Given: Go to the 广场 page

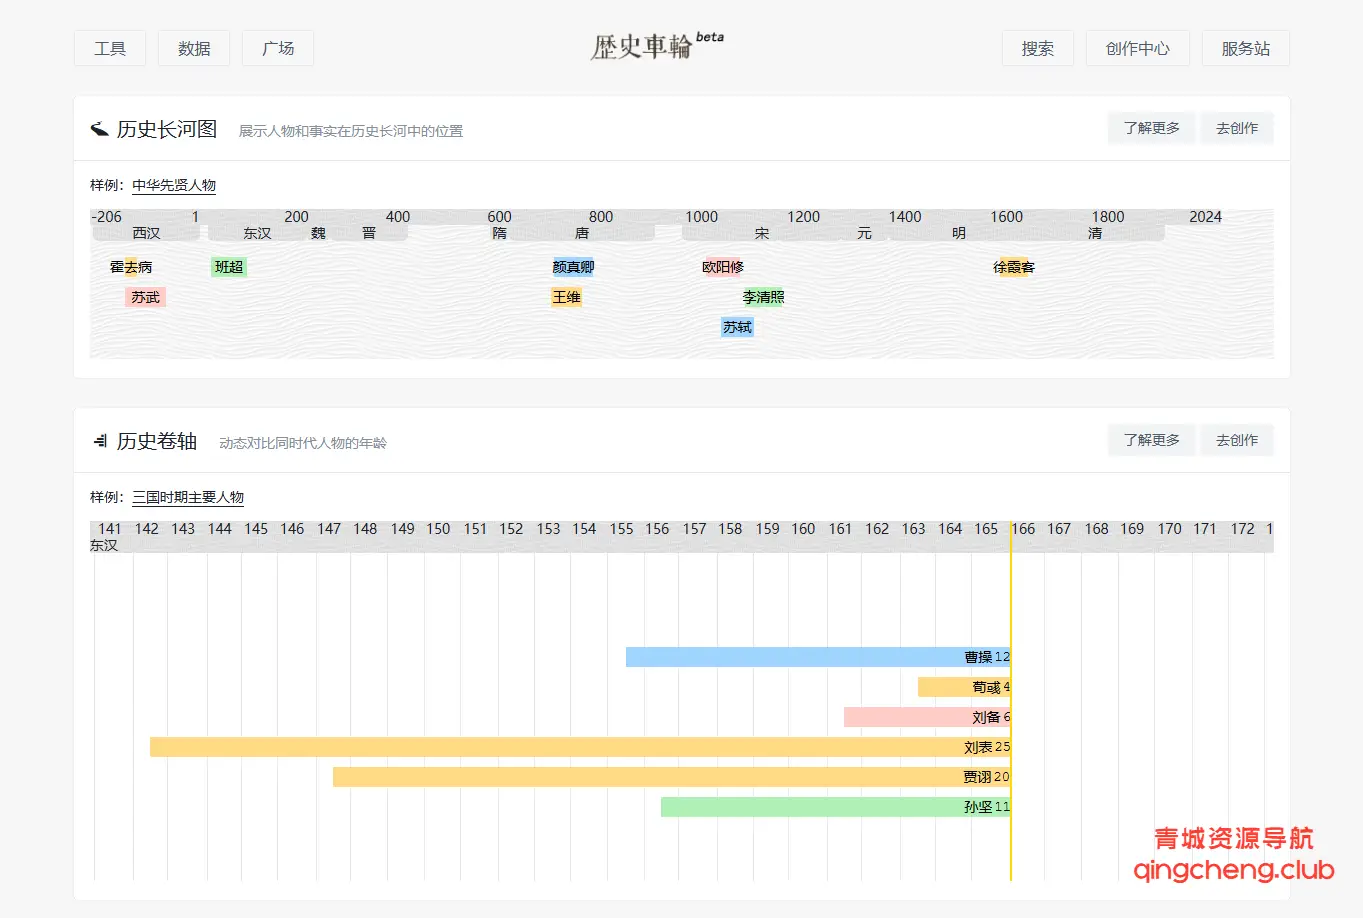Looking at the screenshot, I should click(x=278, y=48).
